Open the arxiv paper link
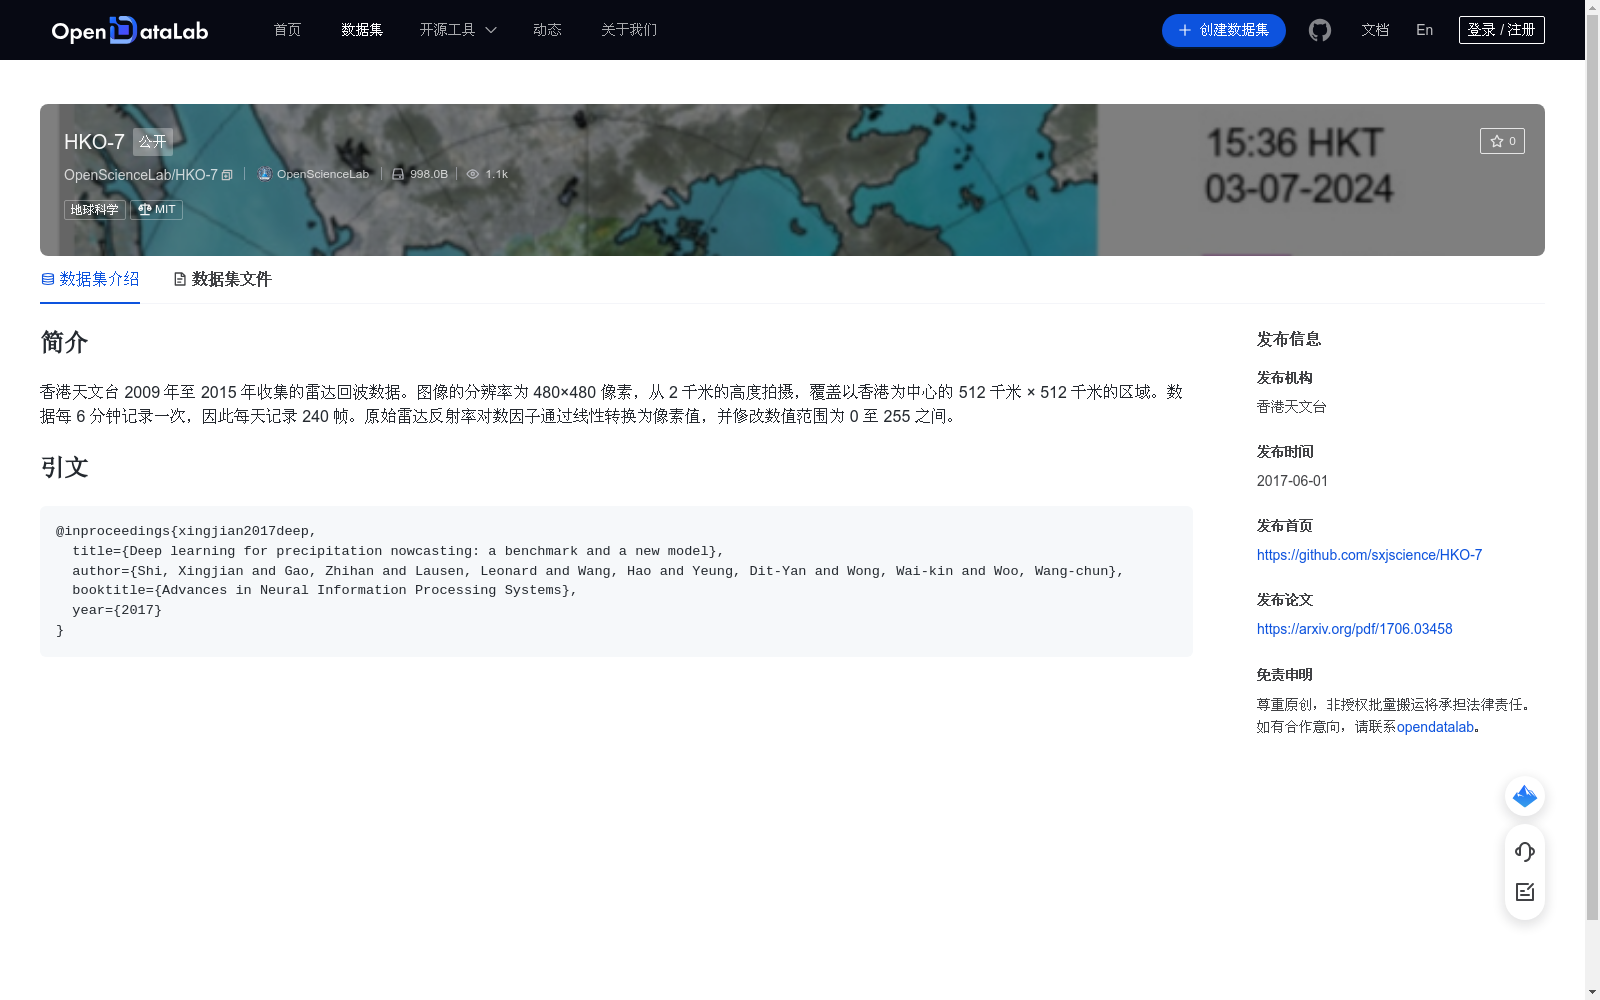This screenshot has width=1600, height=1000. point(1354,629)
